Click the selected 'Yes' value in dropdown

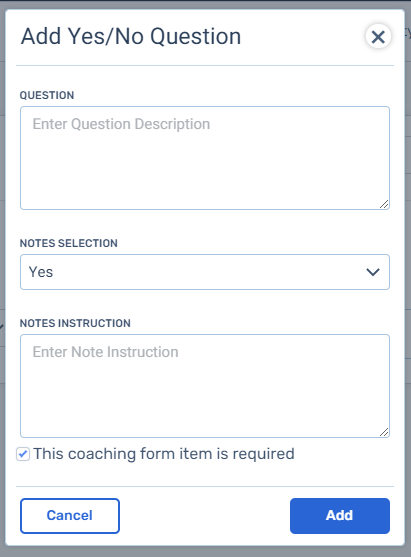click(x=41, y=272)
